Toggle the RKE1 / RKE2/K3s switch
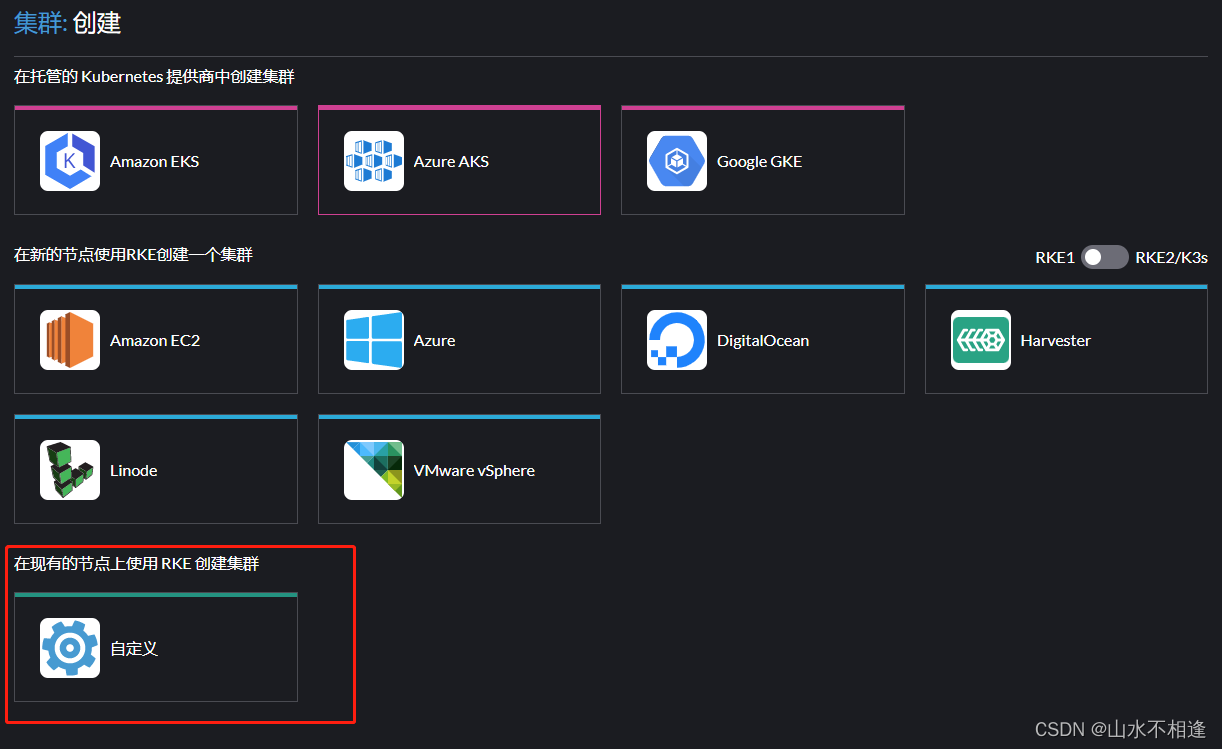The height and width of the screenshot is (749, 1222). click(1104, 257)
